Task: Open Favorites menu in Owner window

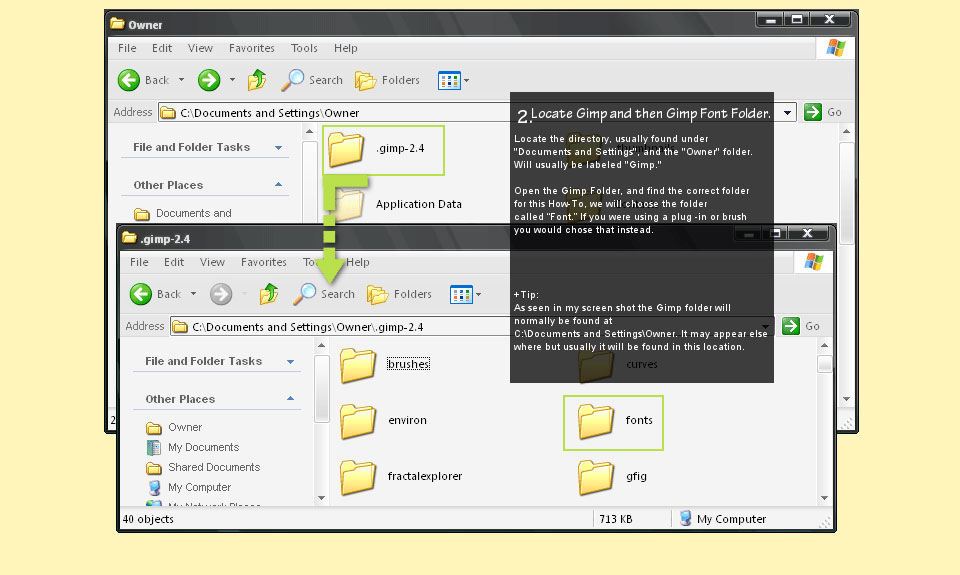Action: pos(252,48)
